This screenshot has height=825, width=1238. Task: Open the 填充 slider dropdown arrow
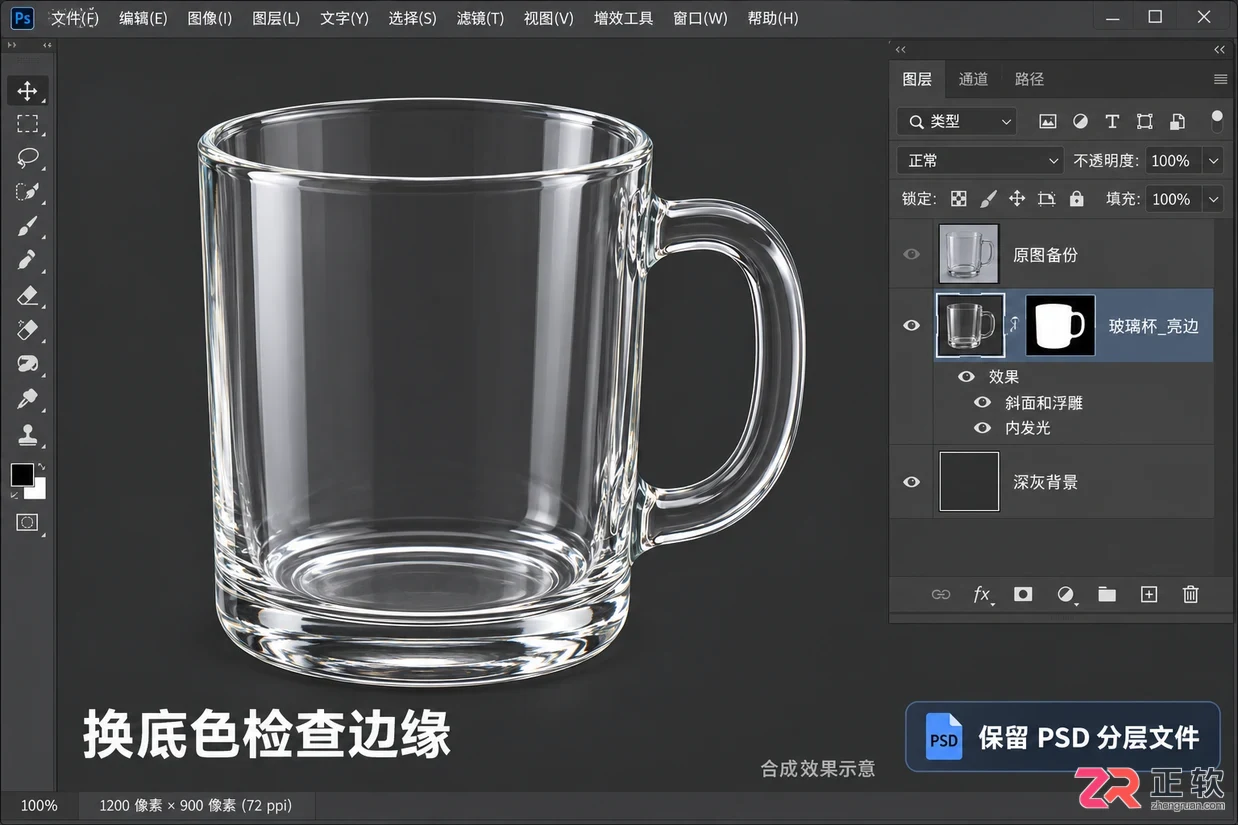tap(1213, 199)
